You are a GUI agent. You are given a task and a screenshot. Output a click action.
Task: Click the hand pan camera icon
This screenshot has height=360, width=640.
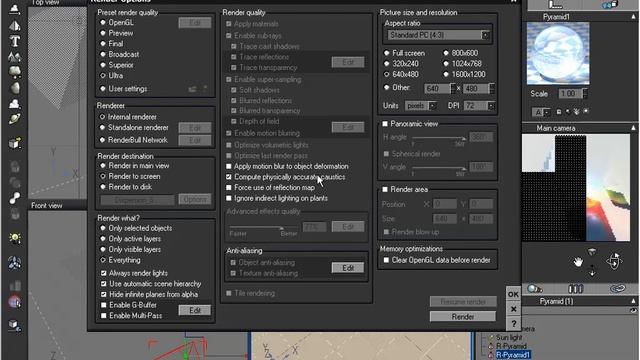[578, 262]
